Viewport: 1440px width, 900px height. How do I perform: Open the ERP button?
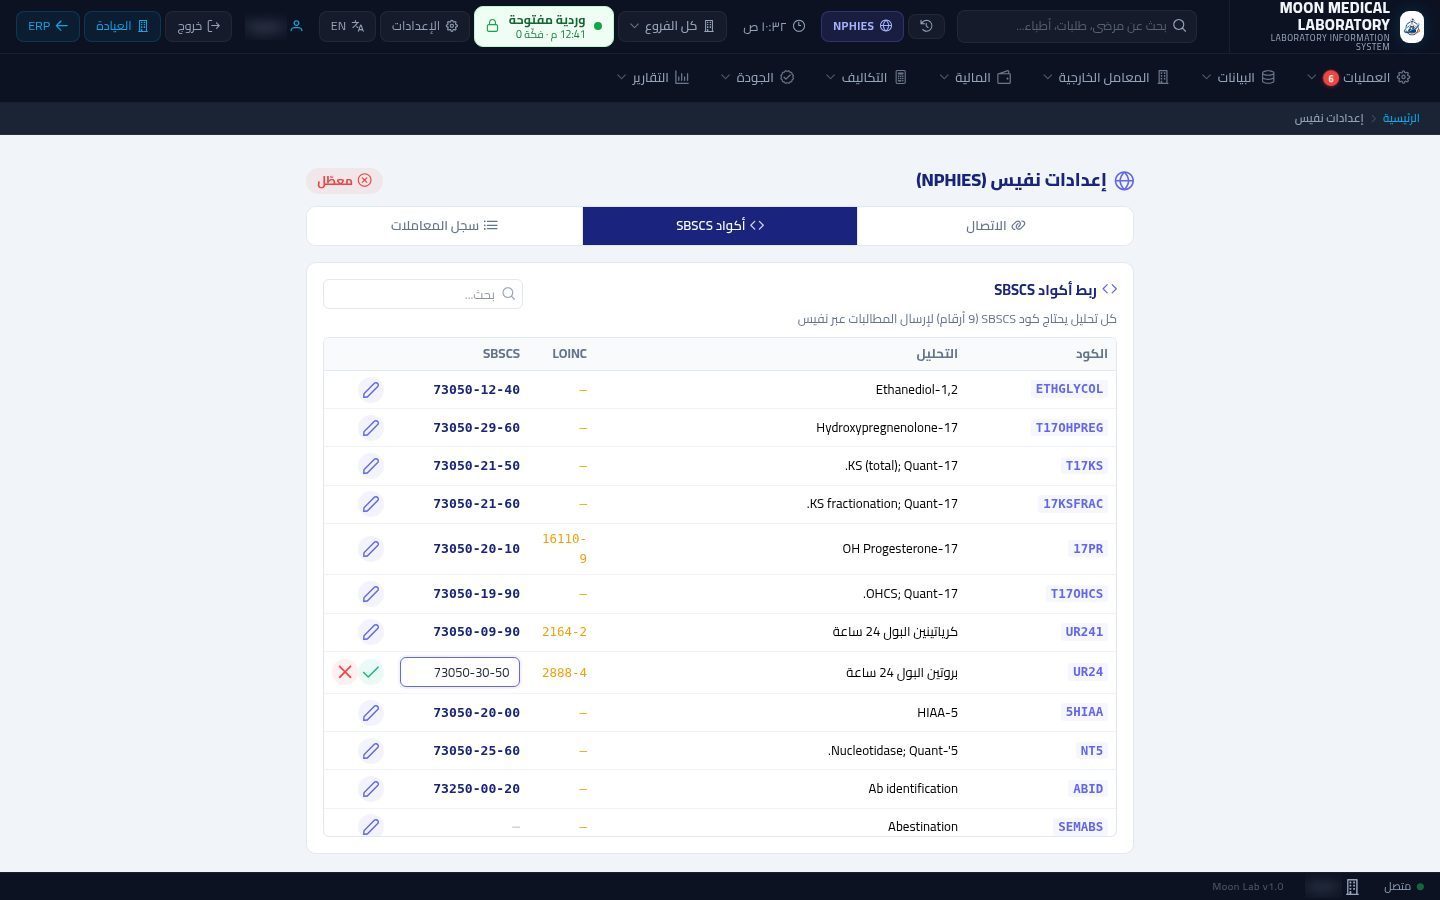pyautogui.click(x=48, y=26)
